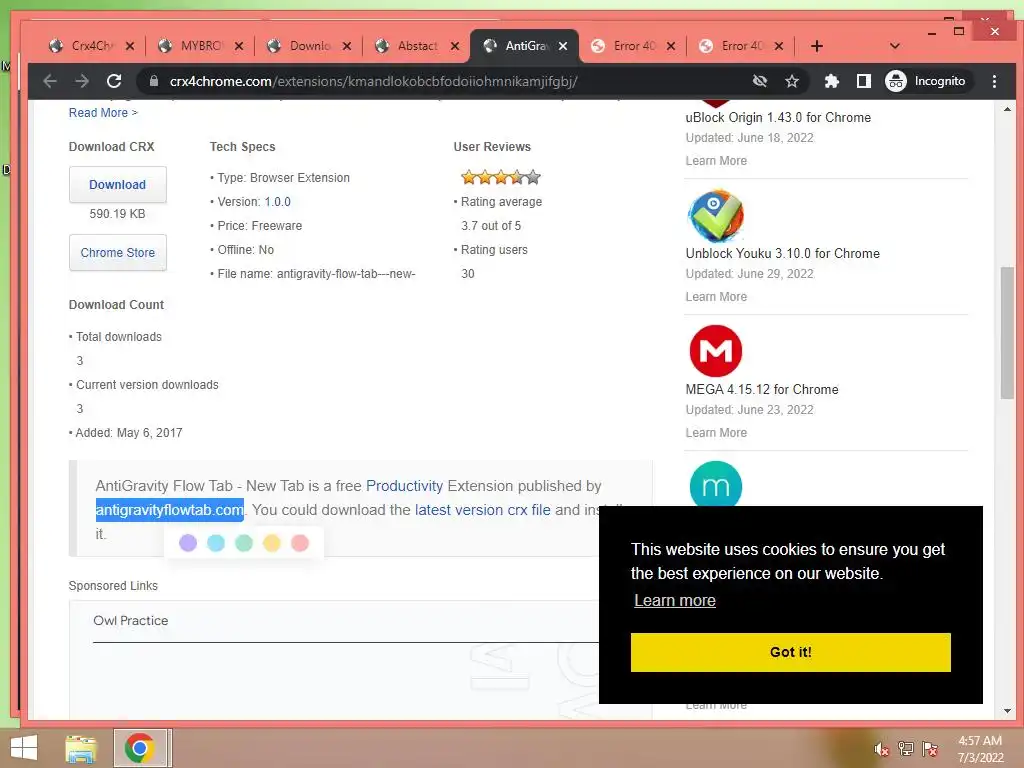
Task: Click Learn More under Unblock Youku
Action: [716, 296]
